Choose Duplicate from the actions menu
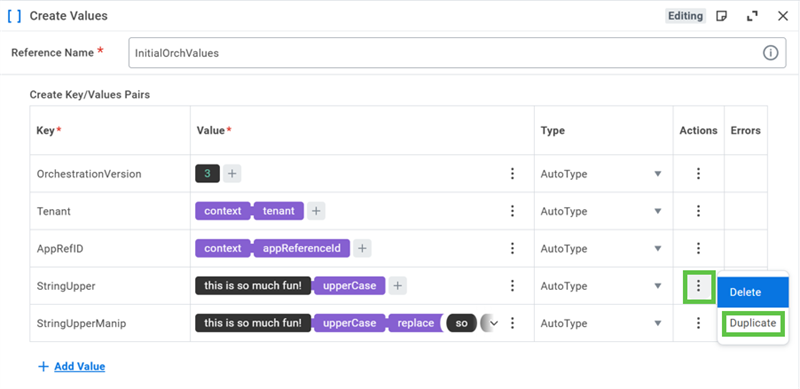 coord(753,323)
